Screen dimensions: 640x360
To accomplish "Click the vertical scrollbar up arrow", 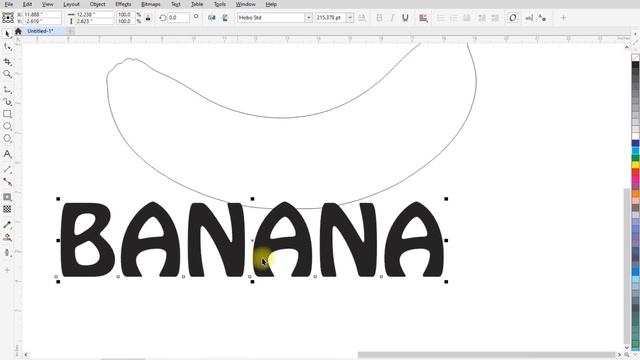I will (627, 47).
